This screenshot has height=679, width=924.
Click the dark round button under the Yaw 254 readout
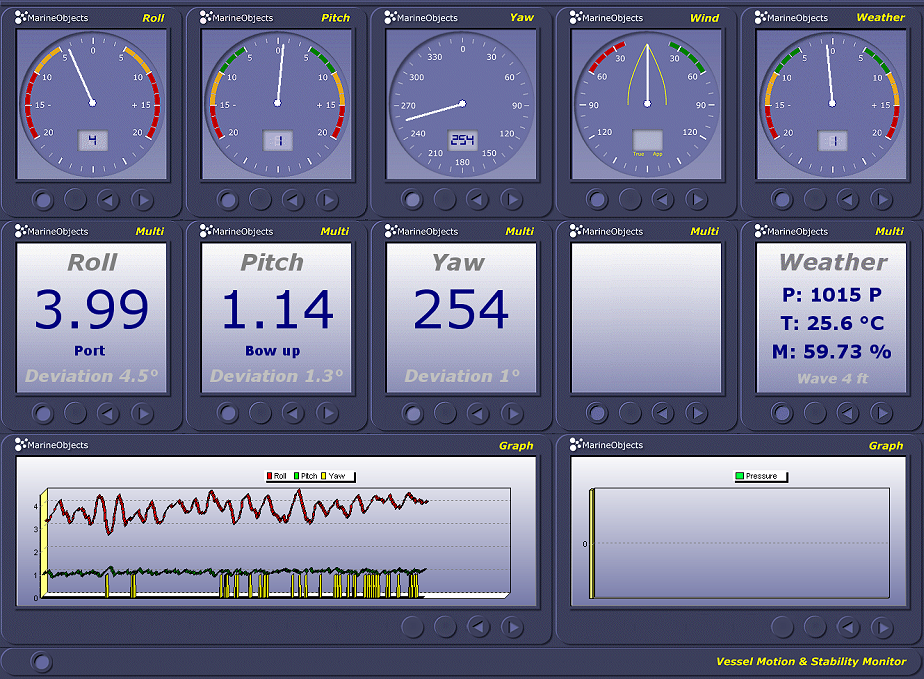click(445, 414)
